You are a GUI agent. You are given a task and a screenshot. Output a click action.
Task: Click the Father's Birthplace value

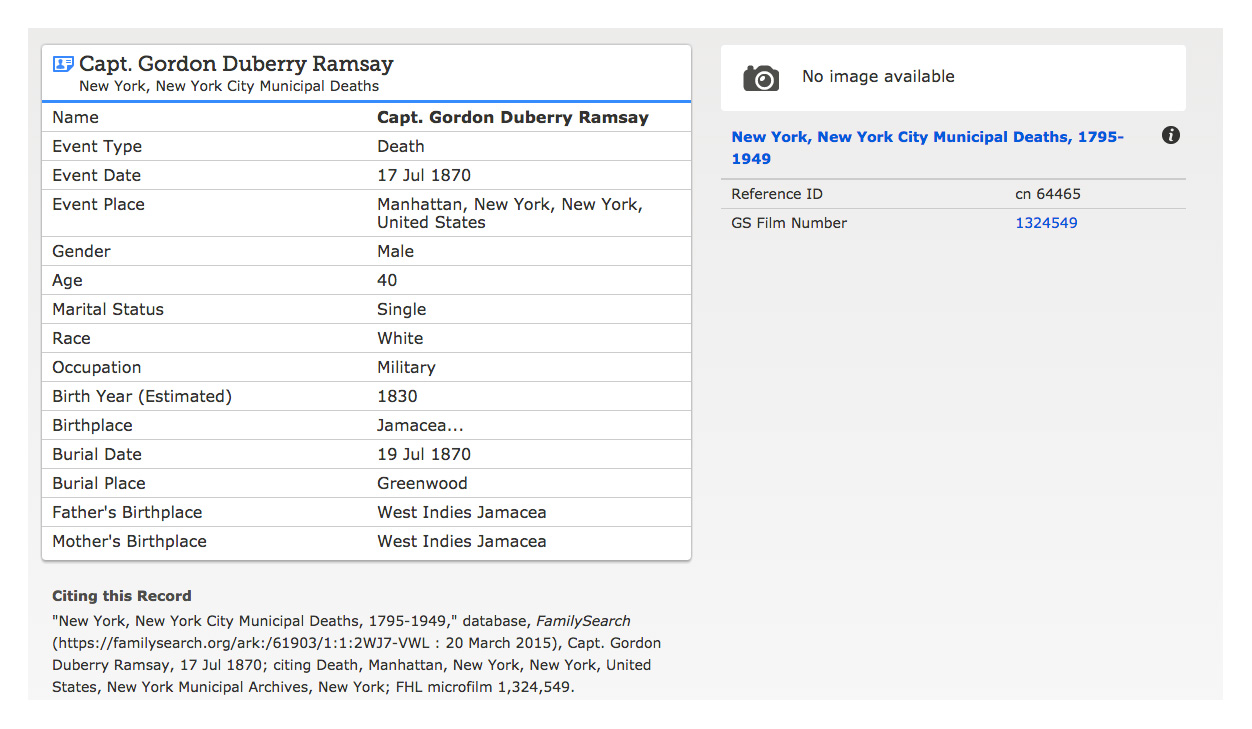(461, 512)
